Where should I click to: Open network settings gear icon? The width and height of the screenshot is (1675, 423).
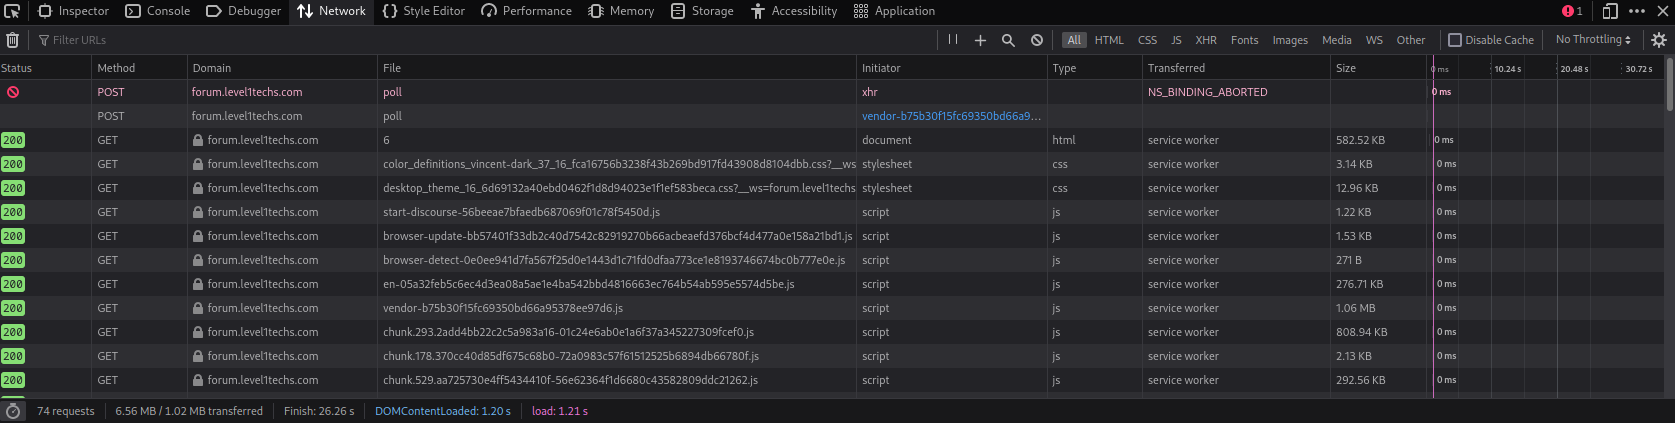coord(1659,40)
